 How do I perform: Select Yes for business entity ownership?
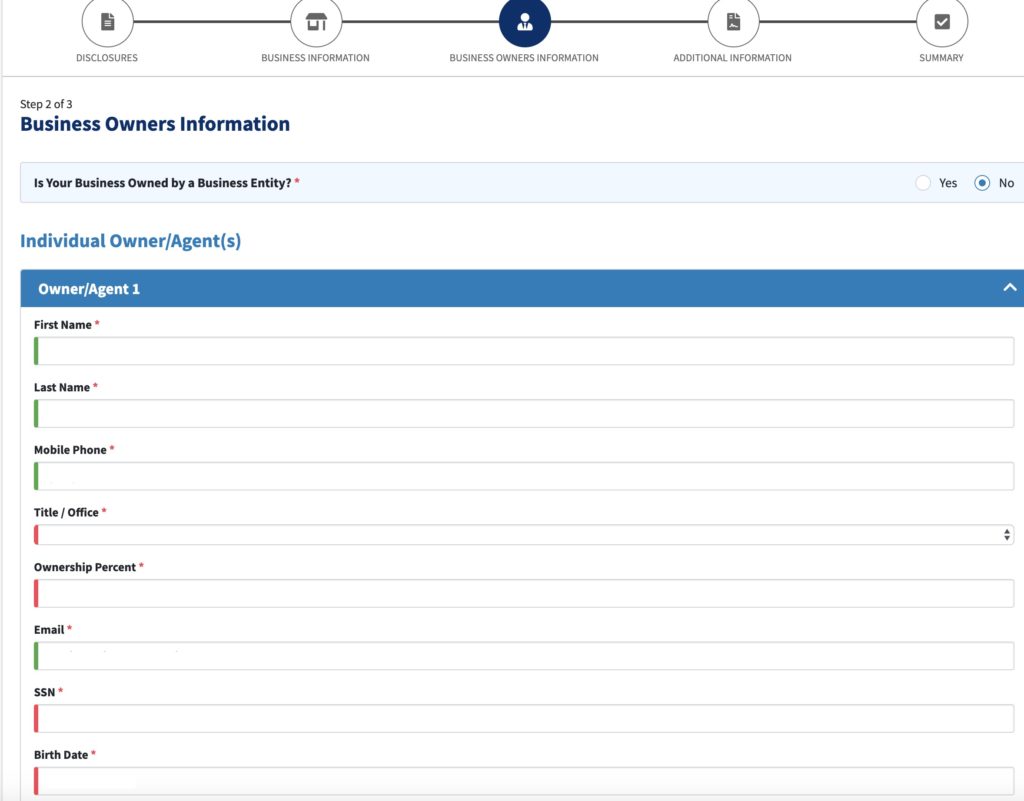(924, 183)
